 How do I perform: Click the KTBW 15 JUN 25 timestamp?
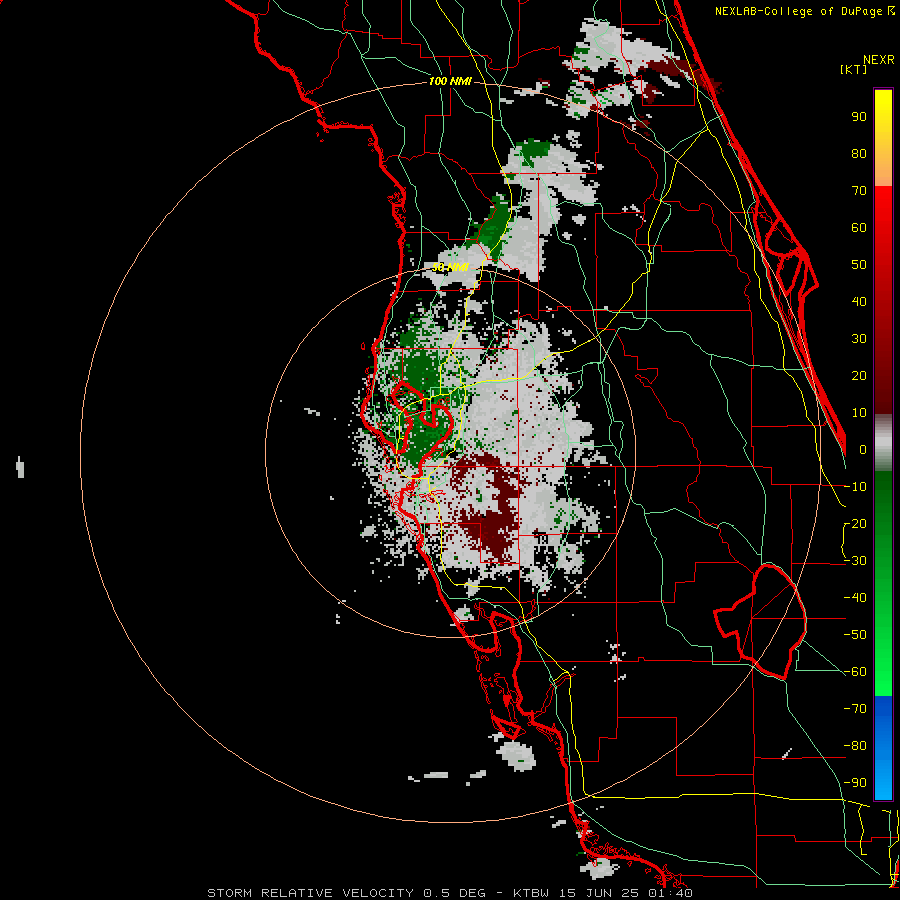click(x=603, y=893)
